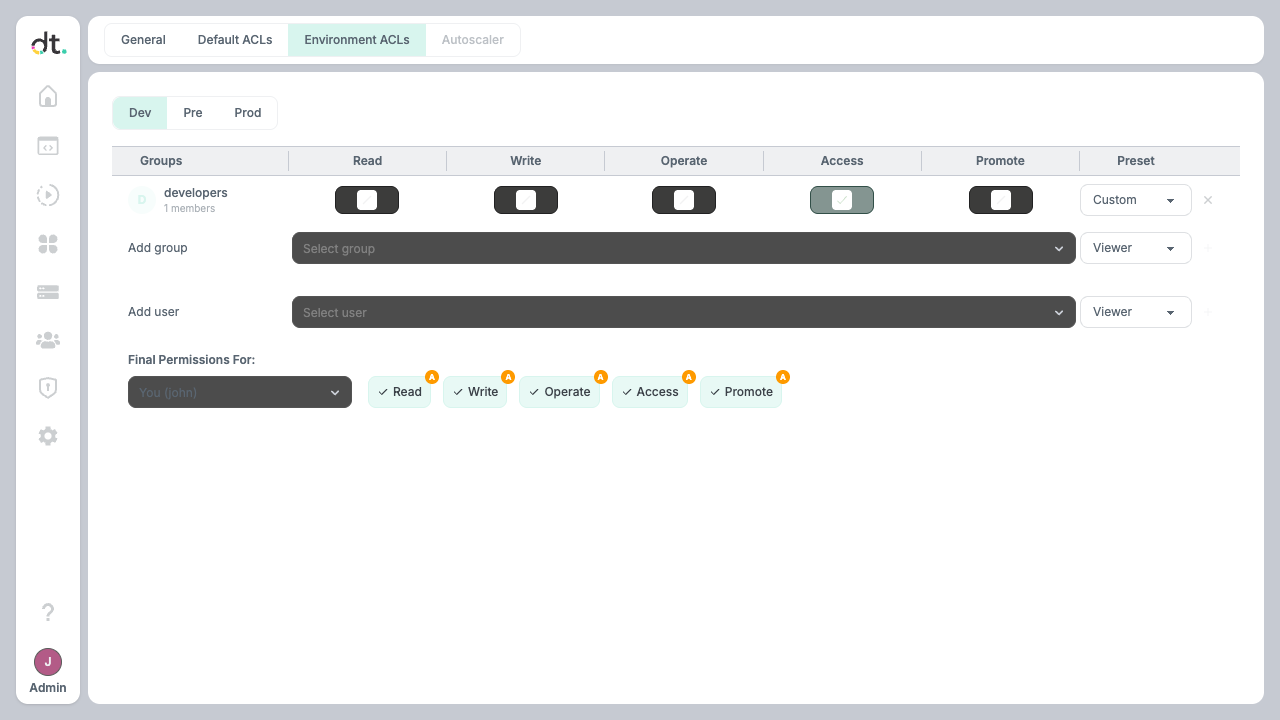Open the home icon in sidebar

48,97
